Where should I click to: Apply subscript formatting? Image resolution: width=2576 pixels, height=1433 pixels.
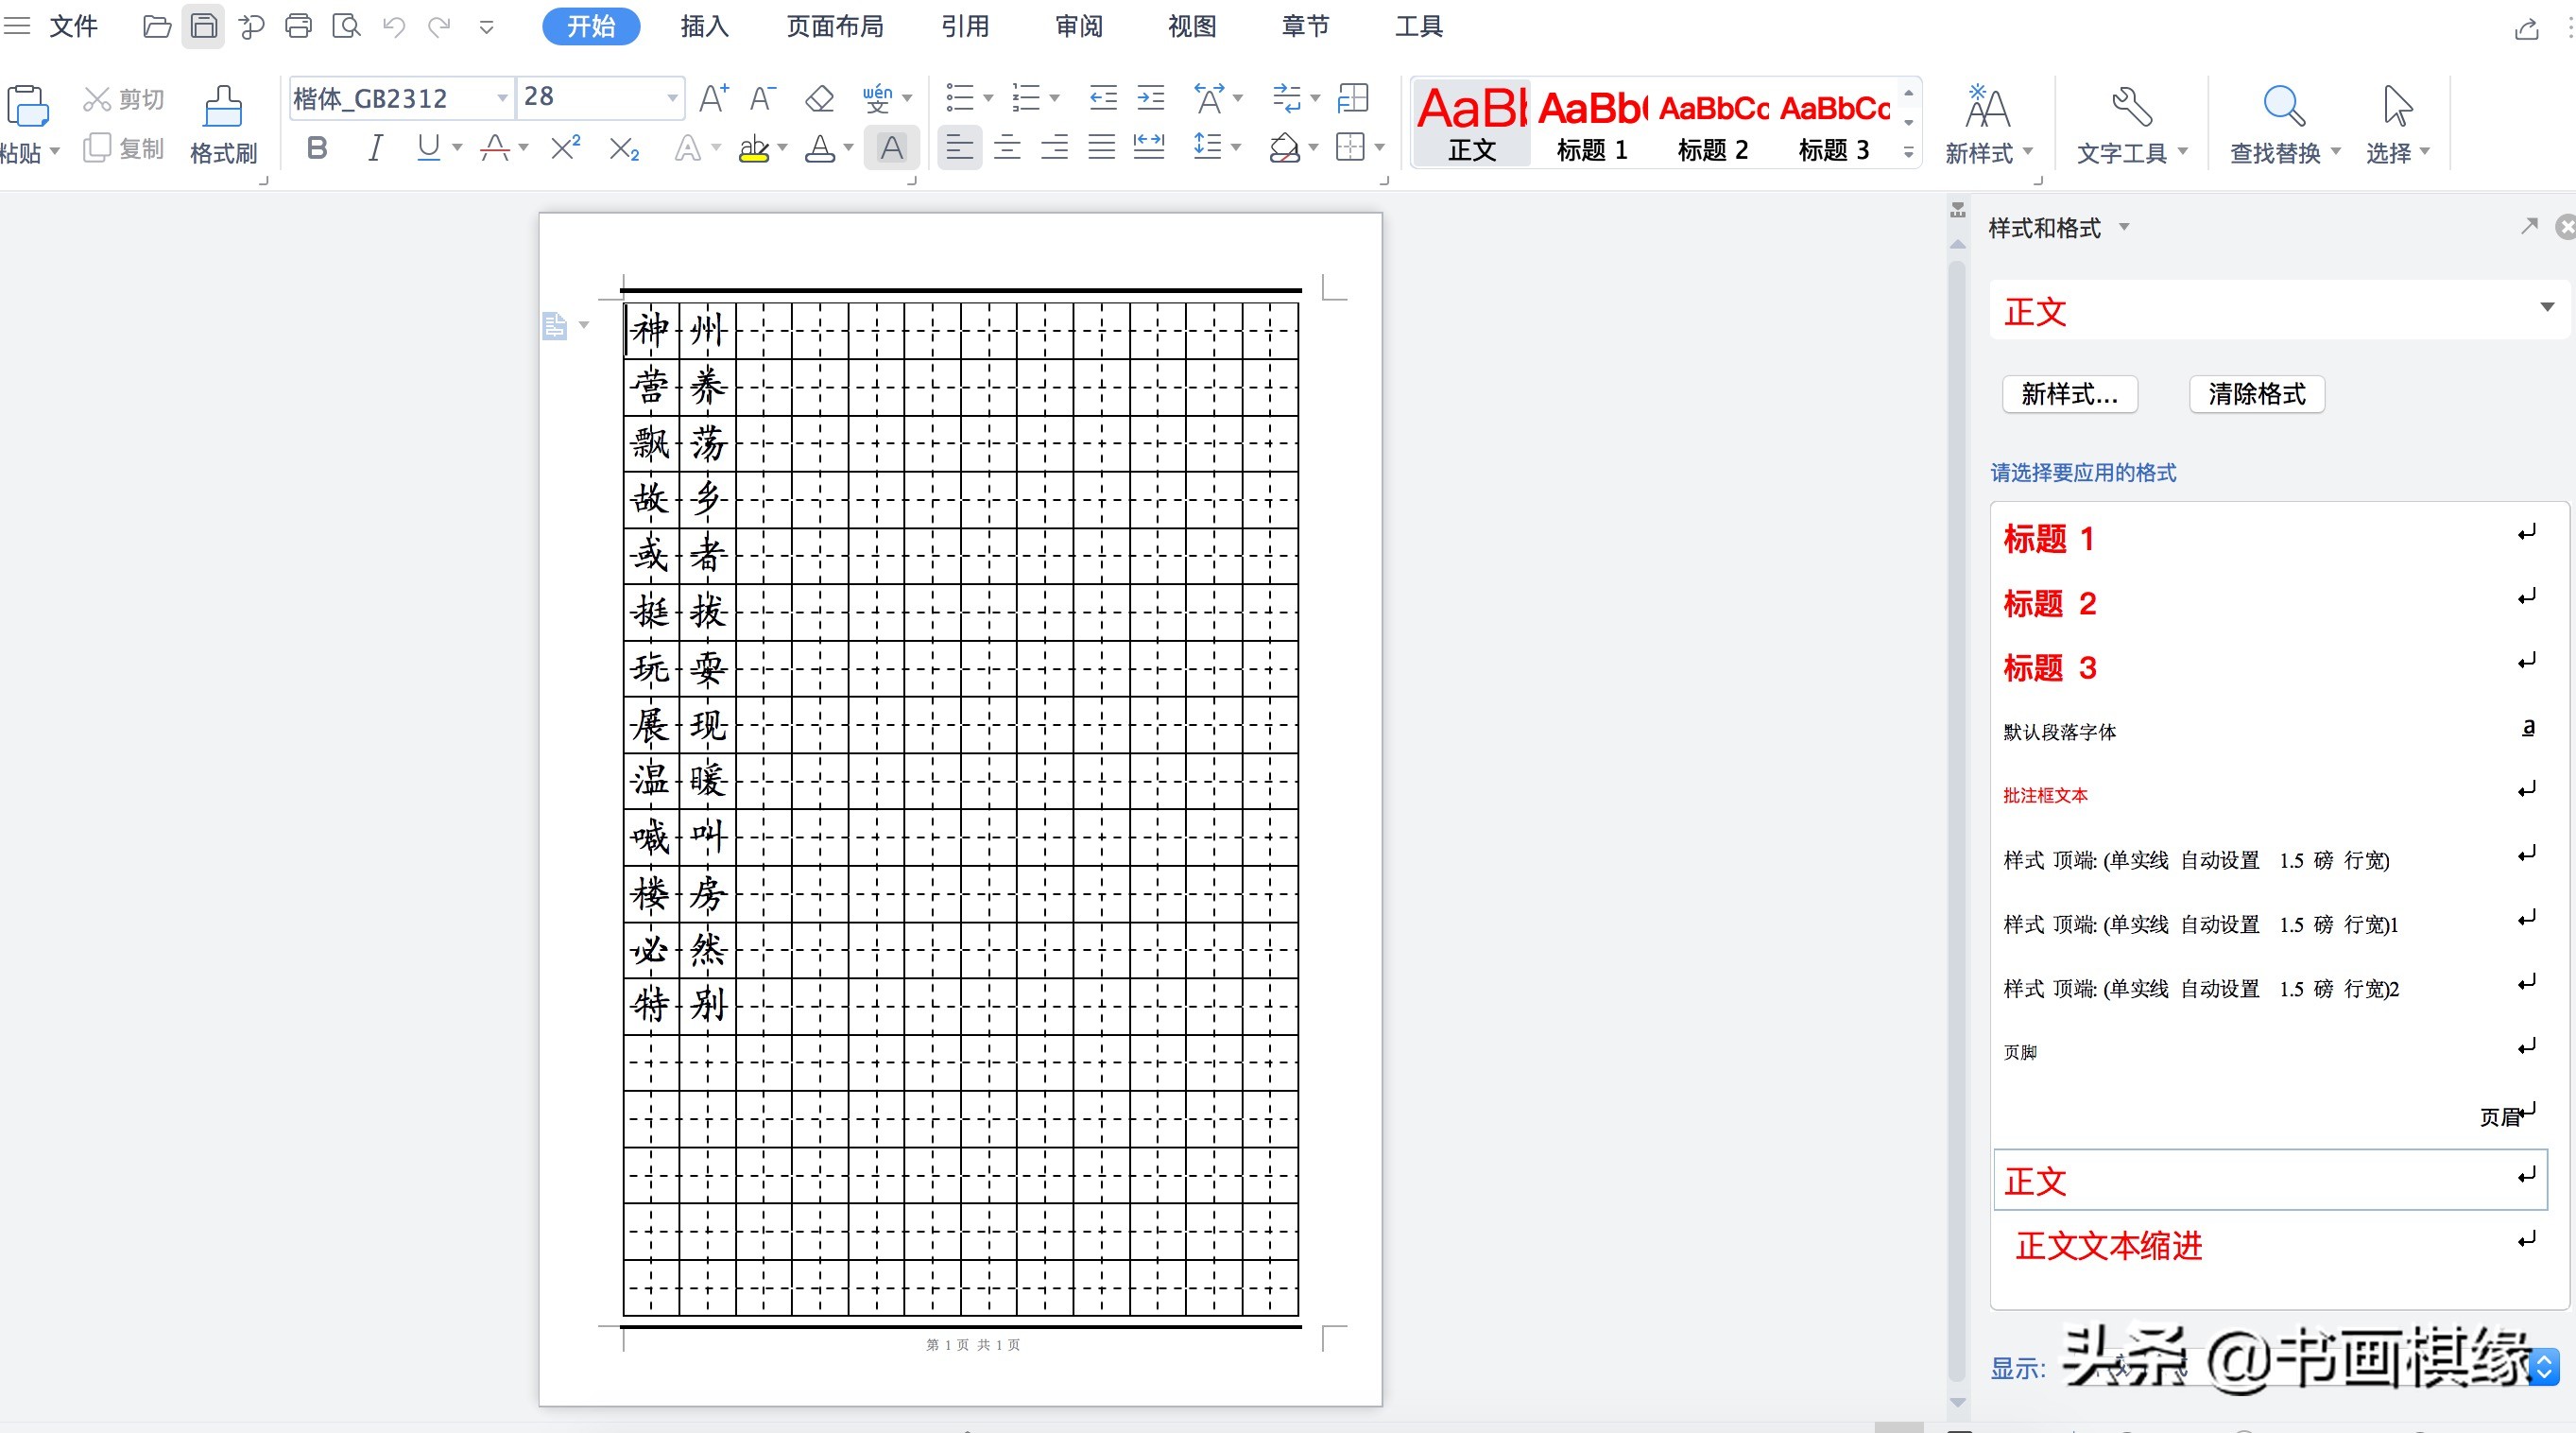624,149
